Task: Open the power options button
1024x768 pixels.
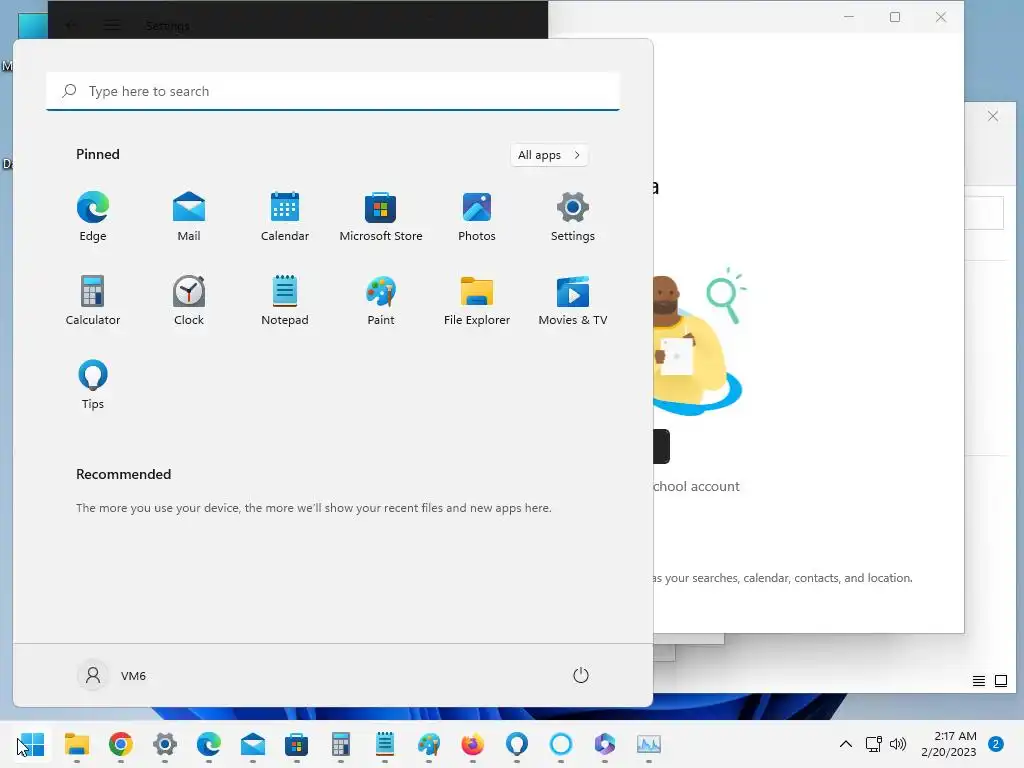Action: point(581,675)
